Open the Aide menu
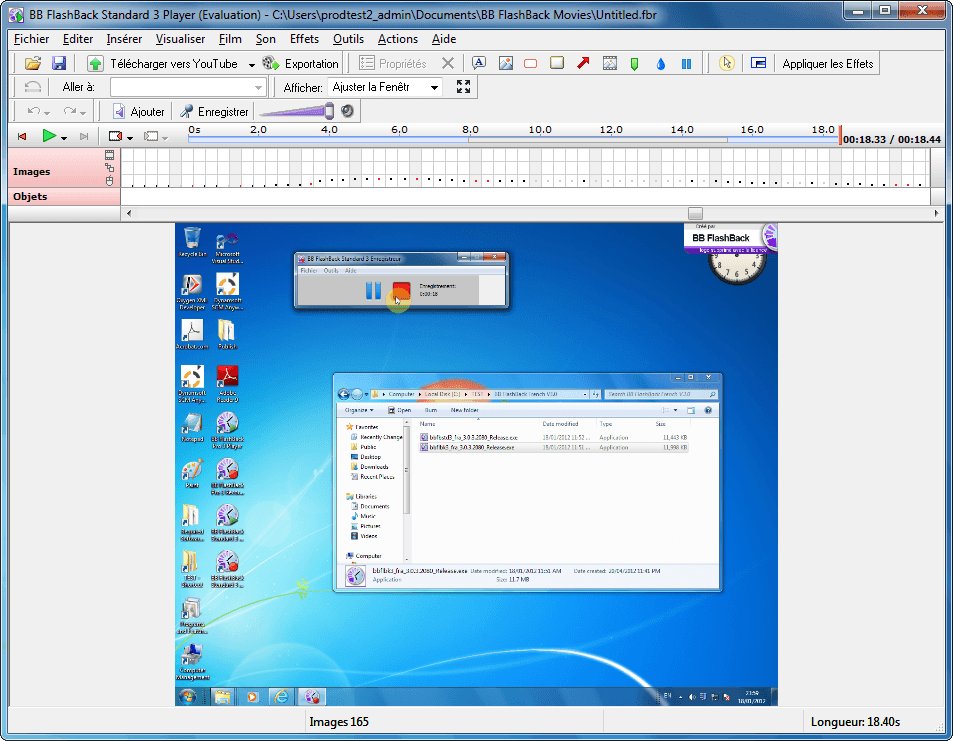The image size is (953, 741). pyautogui.click(x=444, y=39)
